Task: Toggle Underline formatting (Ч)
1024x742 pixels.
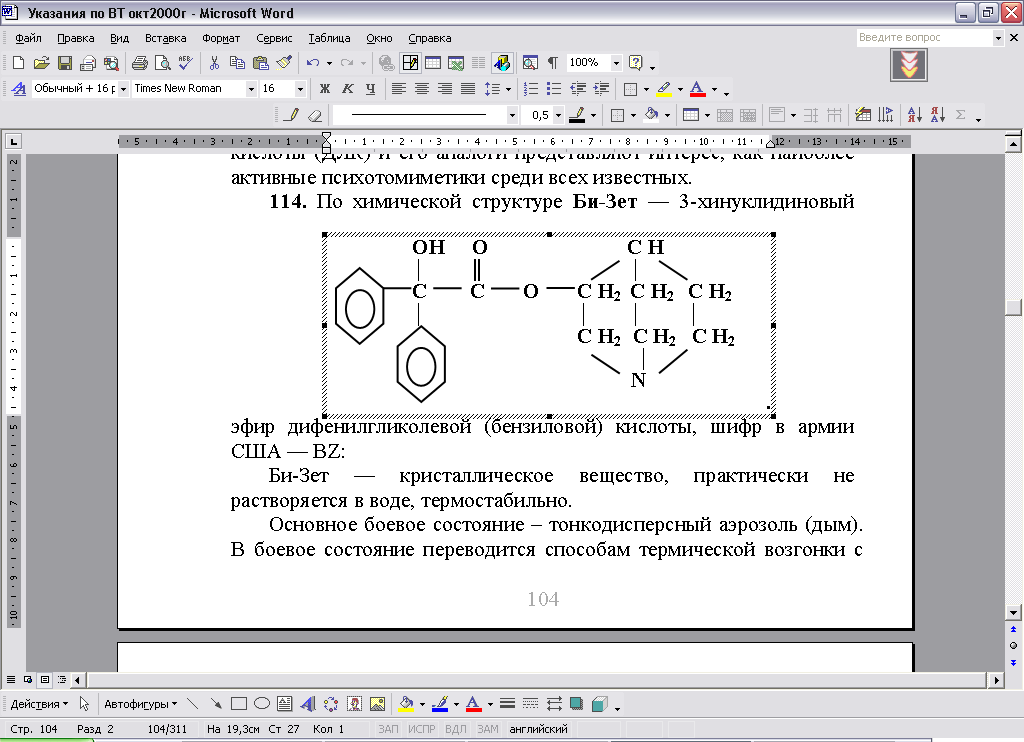Action: click(370, 89)
